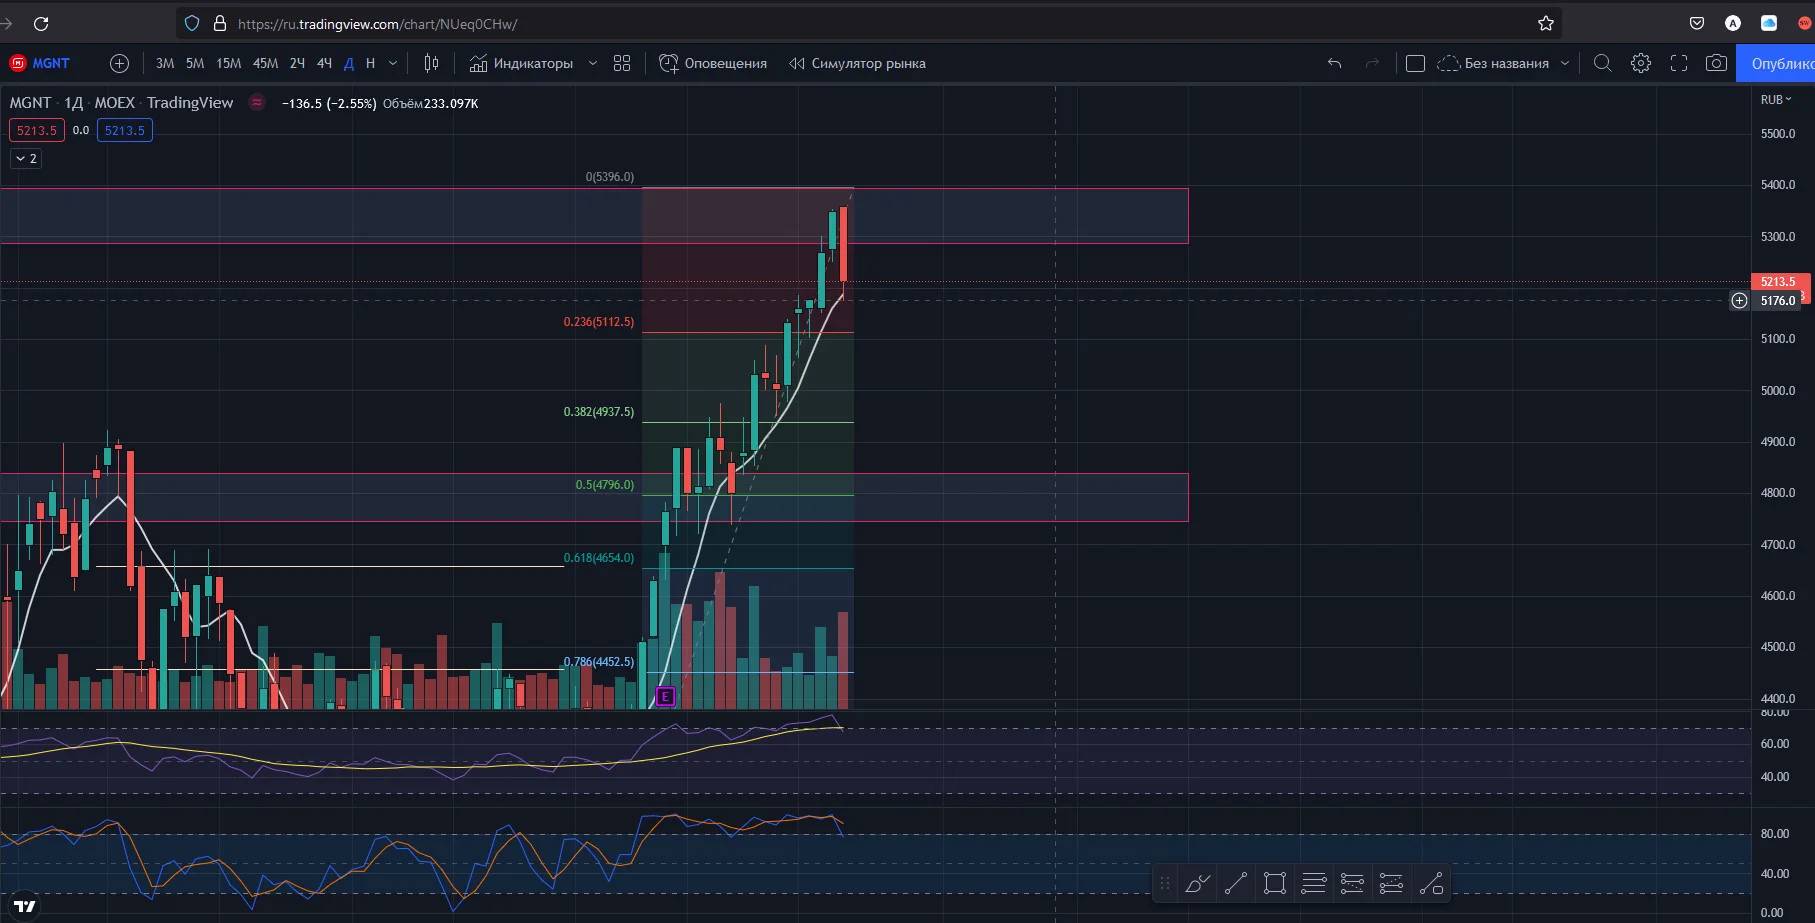Expand the favorite indicators dropdown arrow
This screenshot has height=923, width=1815.
pyautogui.click(x=592, y=63)
